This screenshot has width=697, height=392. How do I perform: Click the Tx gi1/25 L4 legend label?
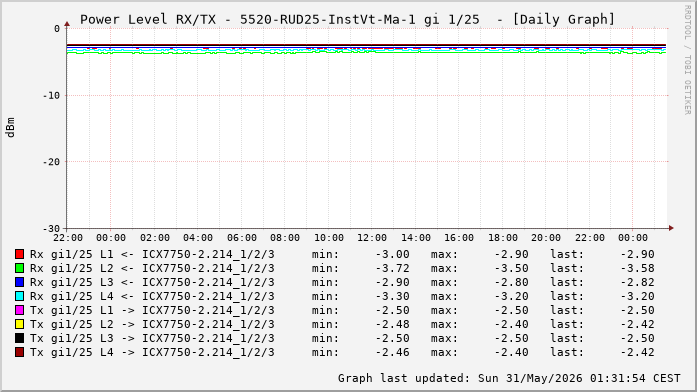152,352
